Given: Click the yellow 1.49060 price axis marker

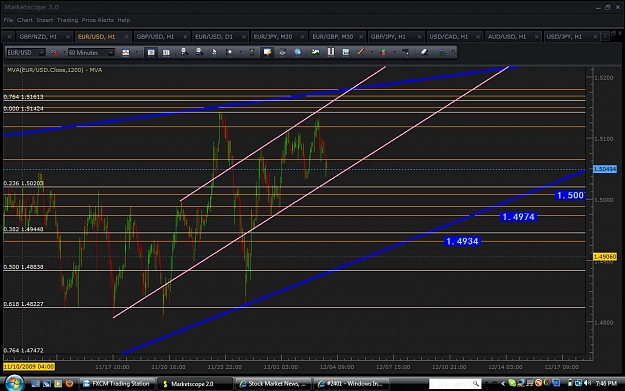Looking at the screenshot, I should (x=605, y=257).
